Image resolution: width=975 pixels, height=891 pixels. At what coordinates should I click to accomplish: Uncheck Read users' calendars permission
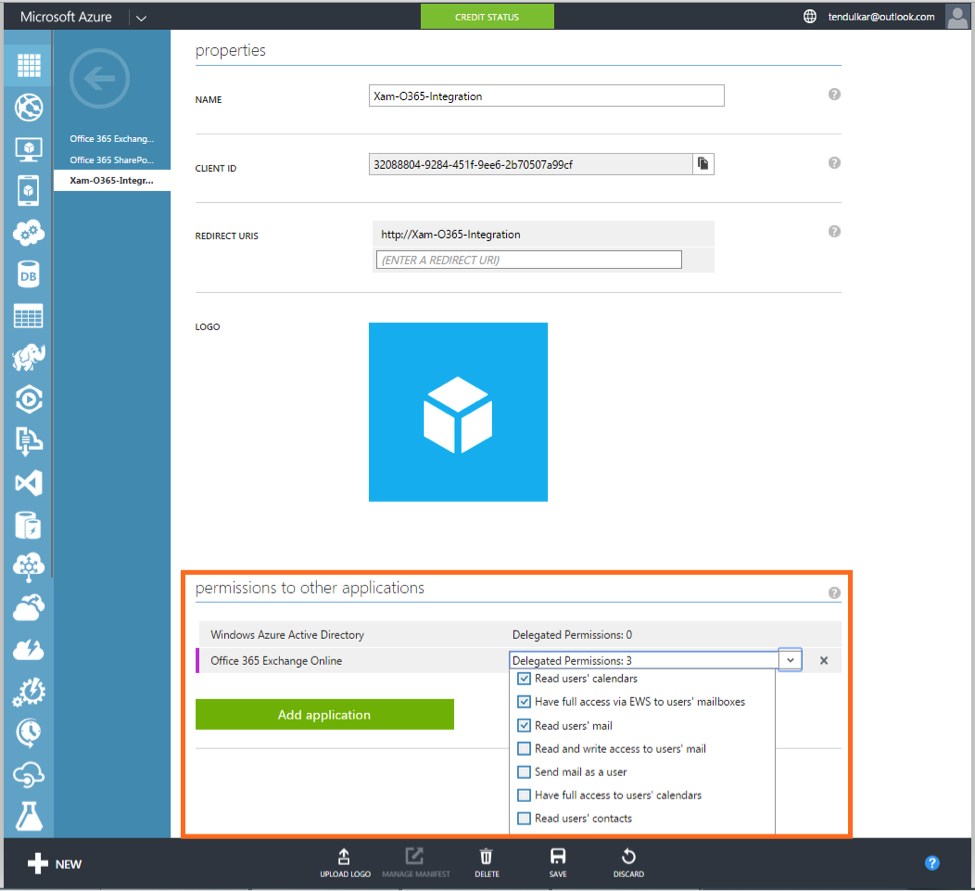tap(524, 678)
